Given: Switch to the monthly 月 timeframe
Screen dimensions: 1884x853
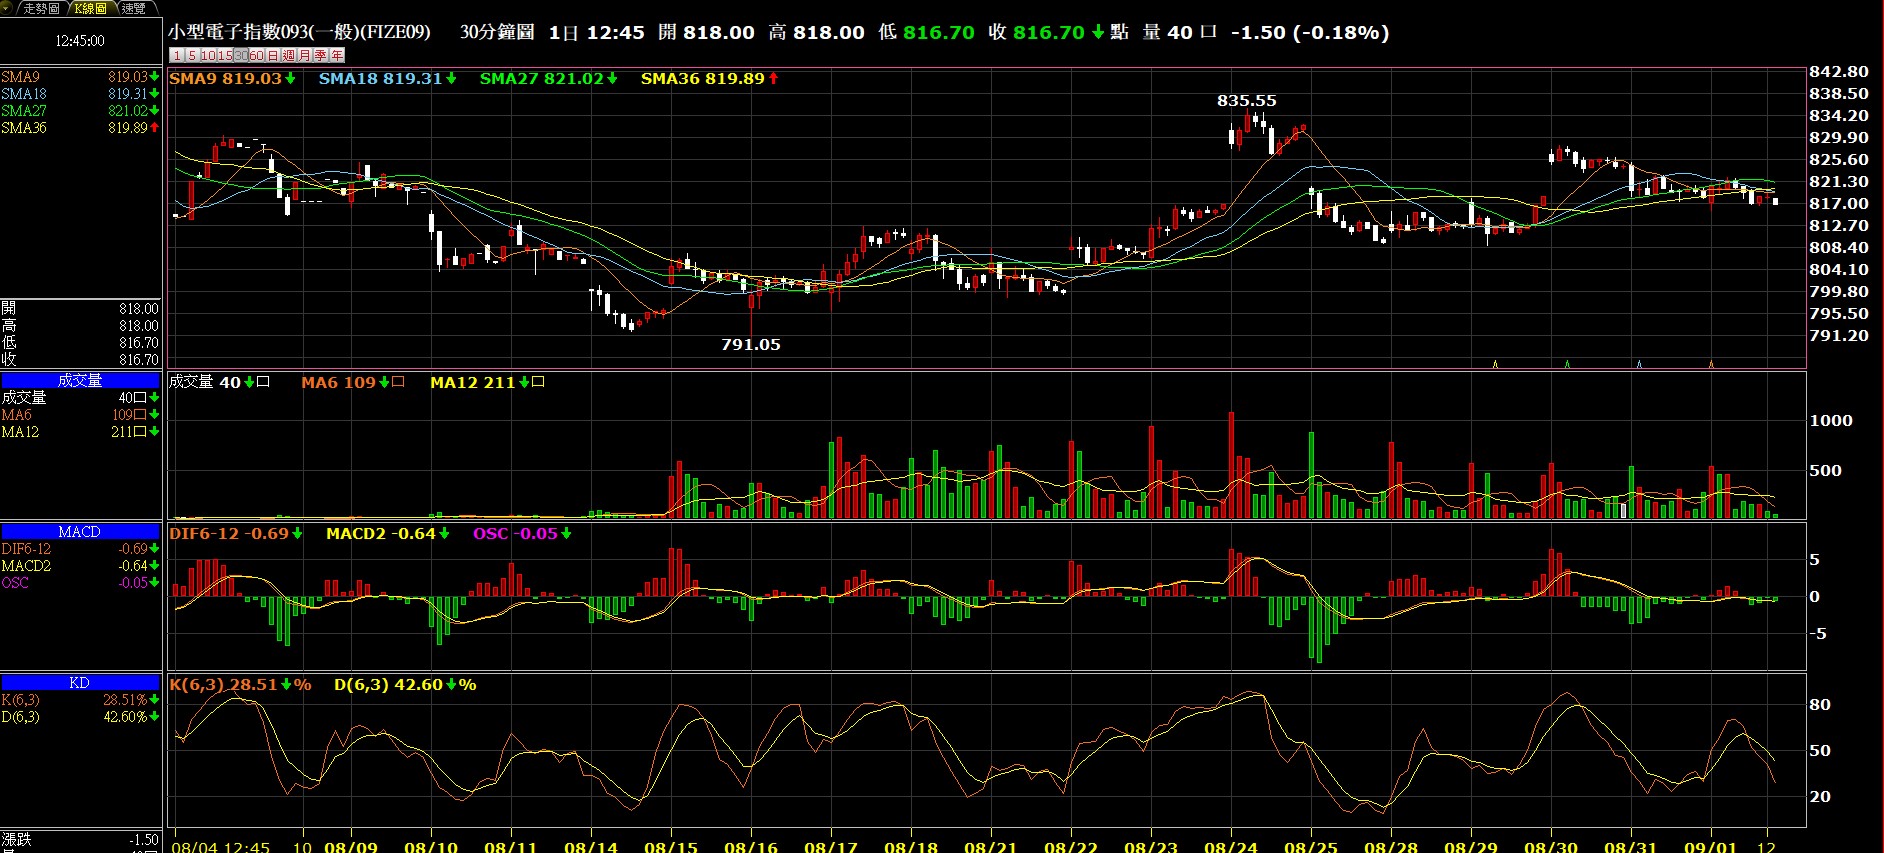Looking at the screenshot, I should click(305, 55).
